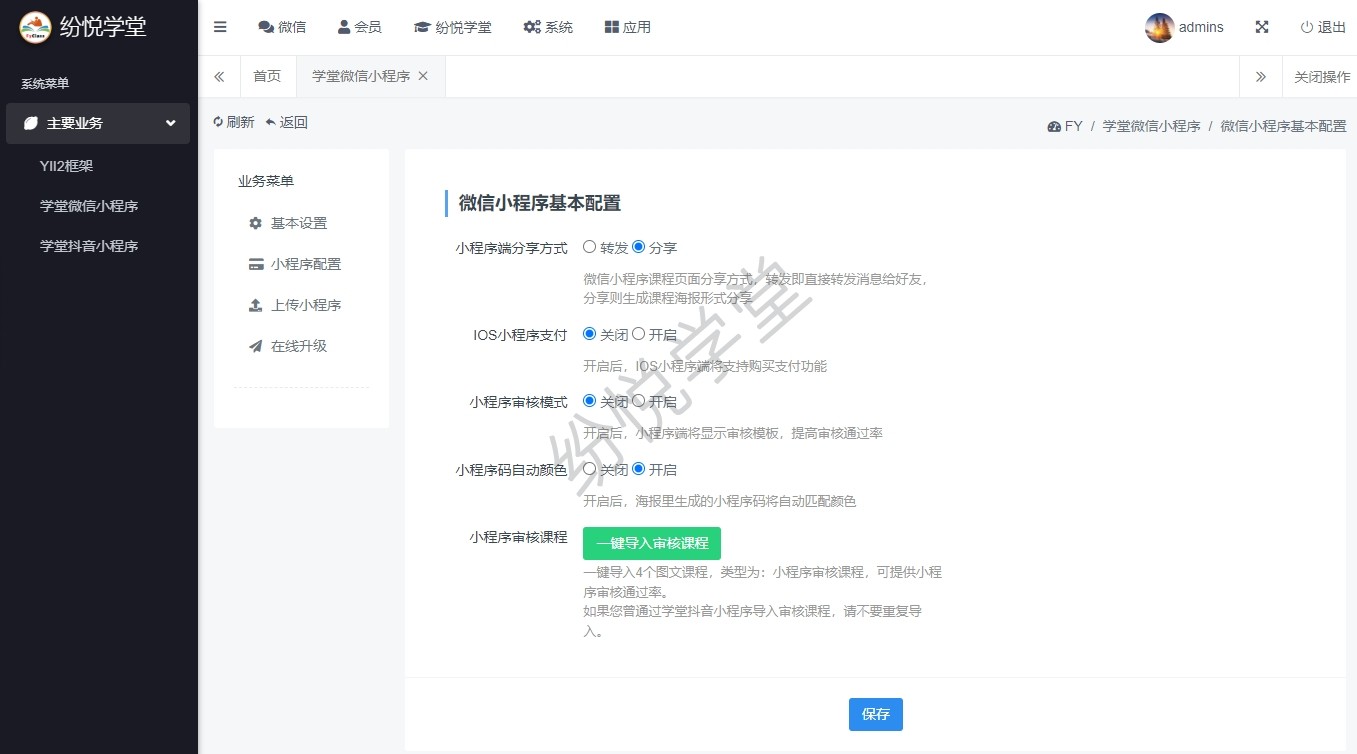Click the hamburger menu icon in top bar

click(220, 27)
